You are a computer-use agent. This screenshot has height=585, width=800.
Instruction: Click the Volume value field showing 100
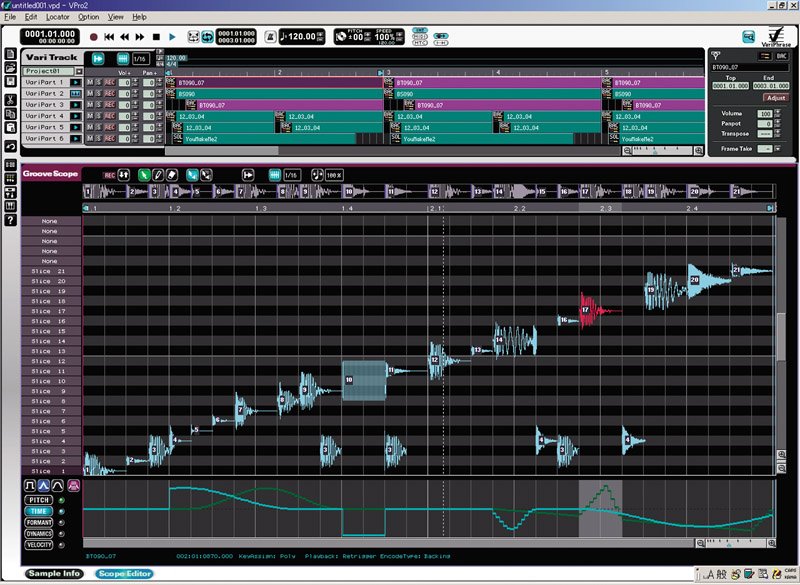764,114
